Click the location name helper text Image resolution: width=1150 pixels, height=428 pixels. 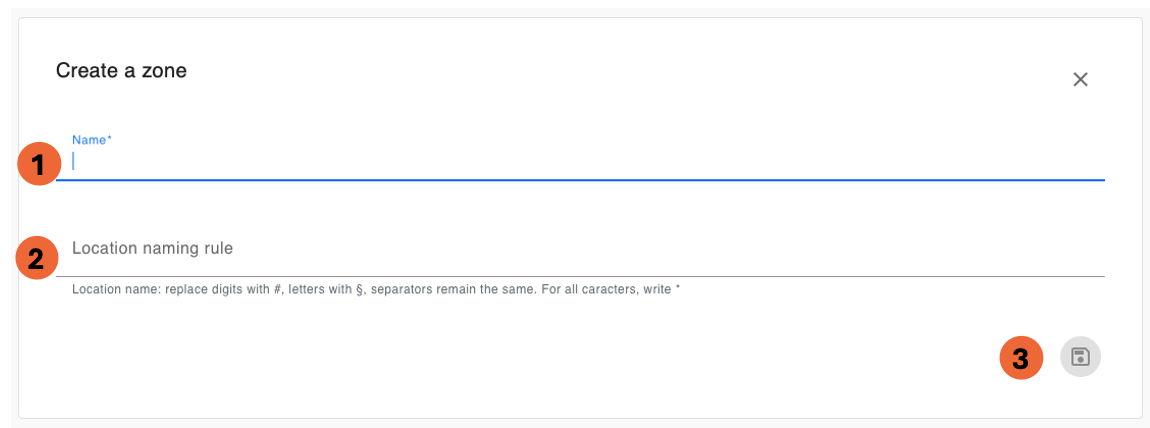pos(376,289)
